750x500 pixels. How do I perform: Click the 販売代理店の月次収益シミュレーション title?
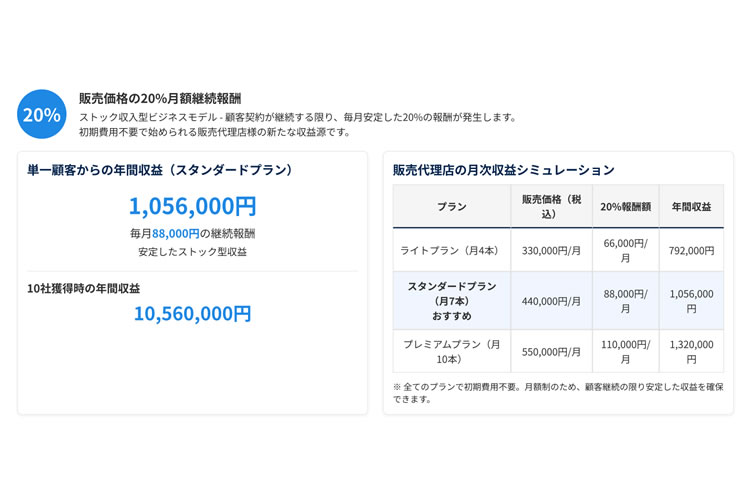point(503,170)
